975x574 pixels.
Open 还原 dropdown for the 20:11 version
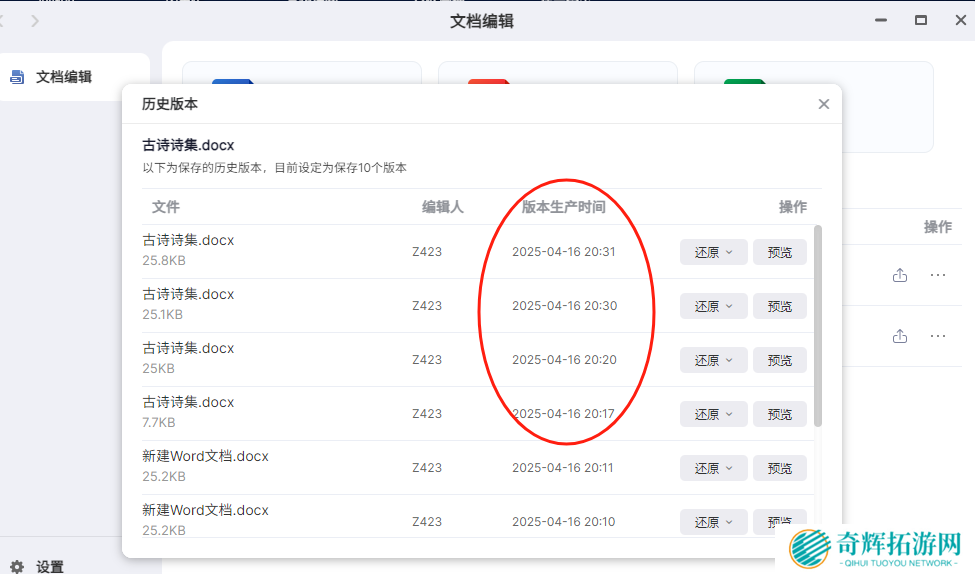click(x=714, y=468)
